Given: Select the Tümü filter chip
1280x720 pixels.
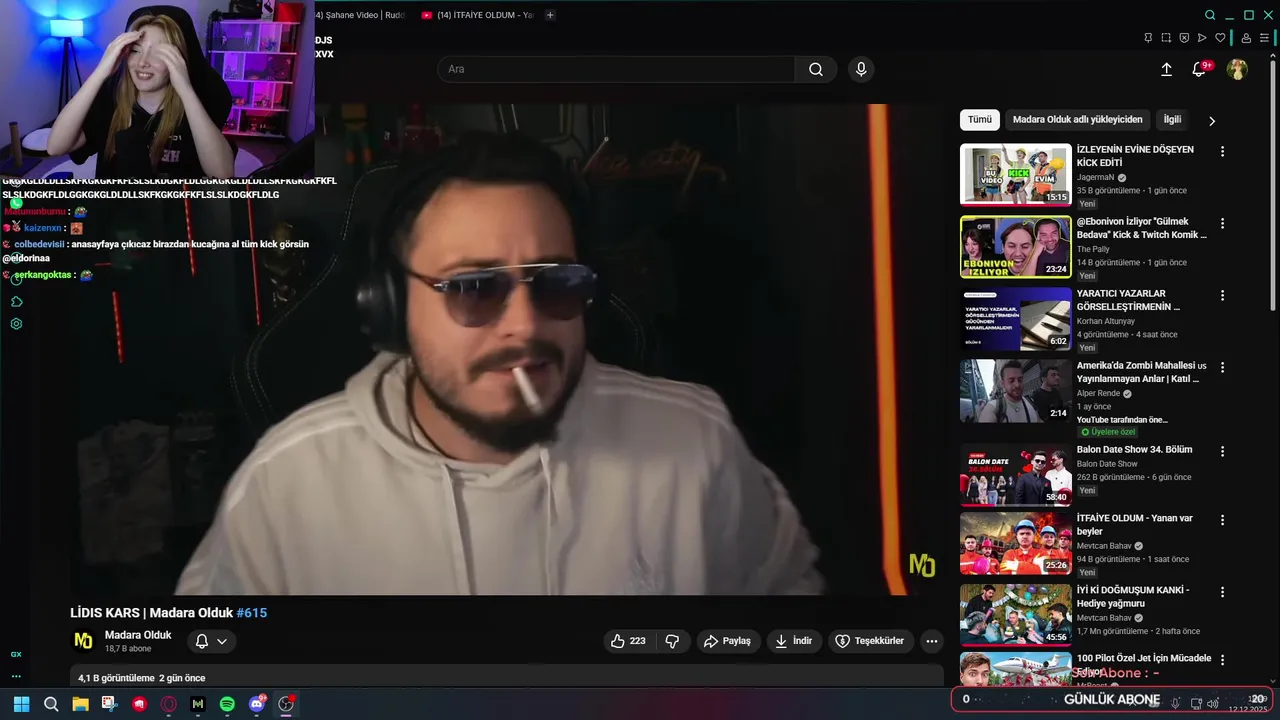Looking at the screenshot, I should point(980,119).
